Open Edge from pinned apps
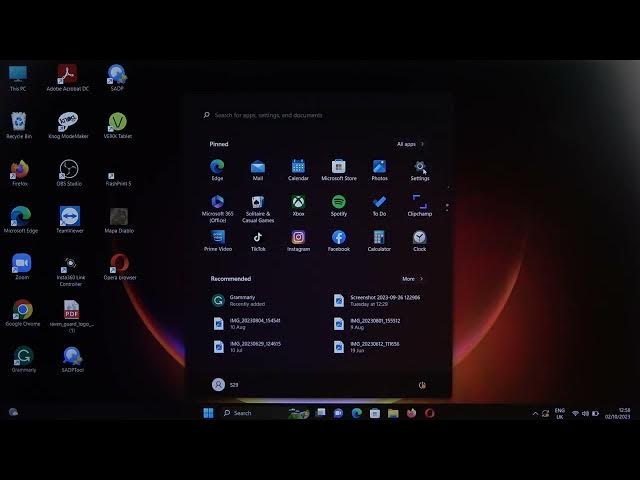 coord(217,170)
